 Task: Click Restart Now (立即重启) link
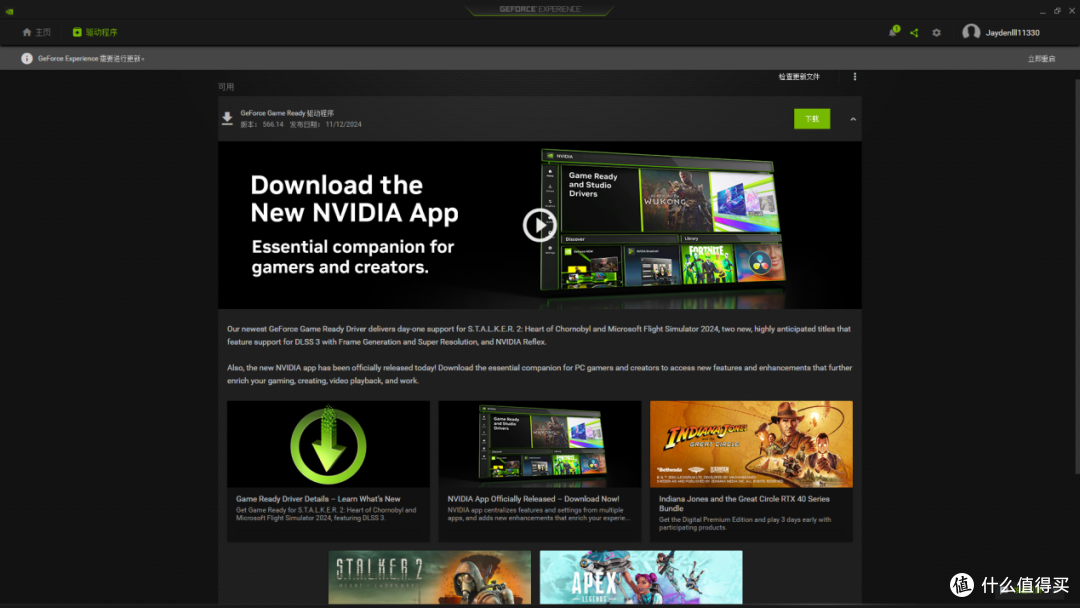pos(1041,59)
